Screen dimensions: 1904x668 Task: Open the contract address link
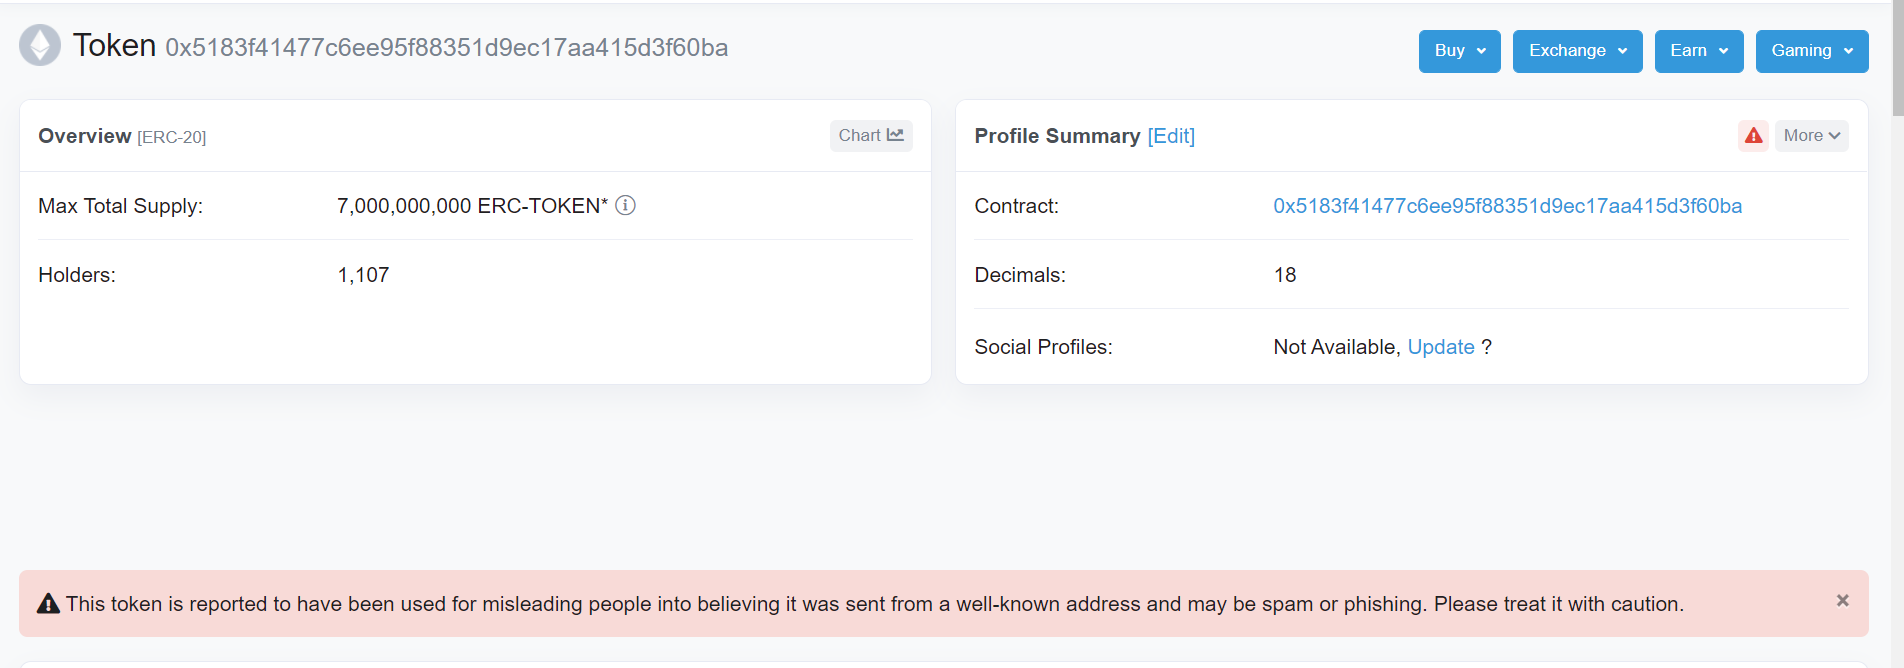1507,206
